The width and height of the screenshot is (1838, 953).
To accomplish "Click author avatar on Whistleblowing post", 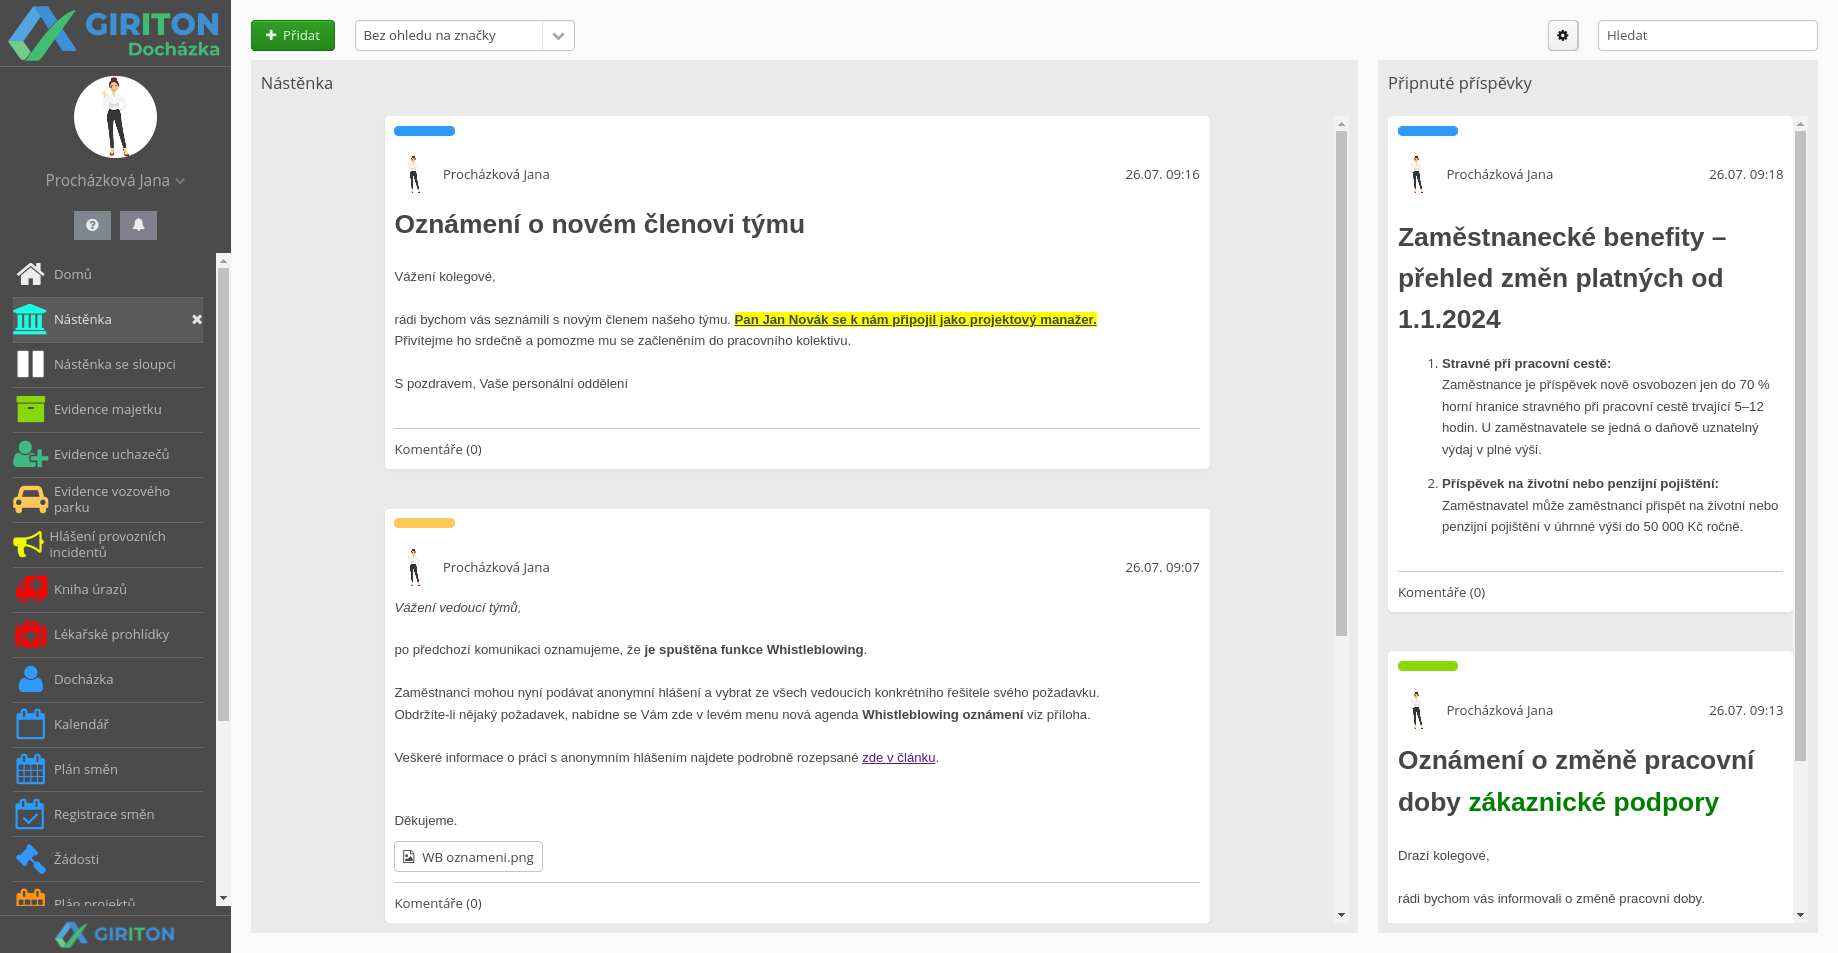I will [414, 567].
